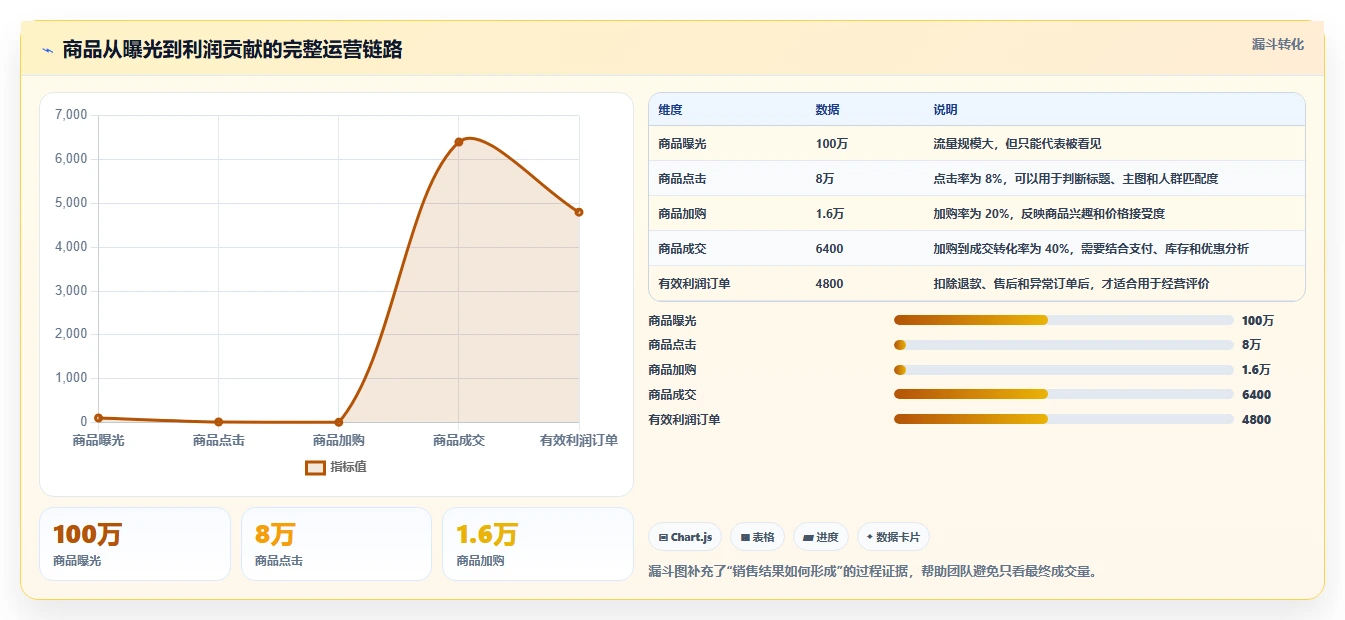The height and width of the screenshot is (620, 1345).
Task: Click the 加购到成交转化率为 40% description cell
Action: pos(1090,249)
